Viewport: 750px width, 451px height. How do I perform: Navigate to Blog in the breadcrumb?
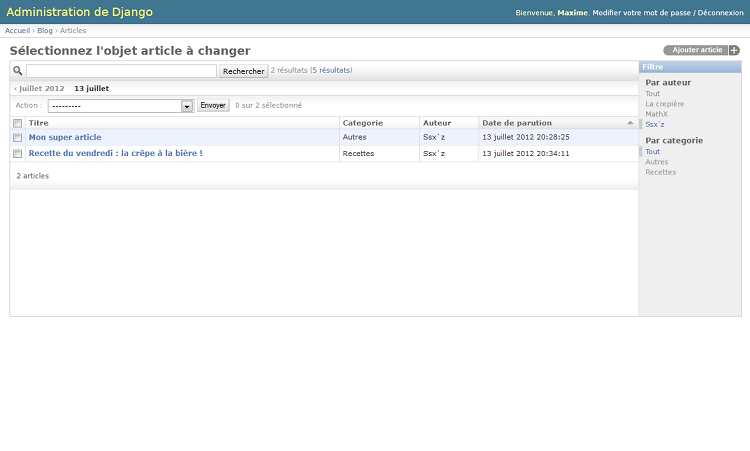coord(45,31)
